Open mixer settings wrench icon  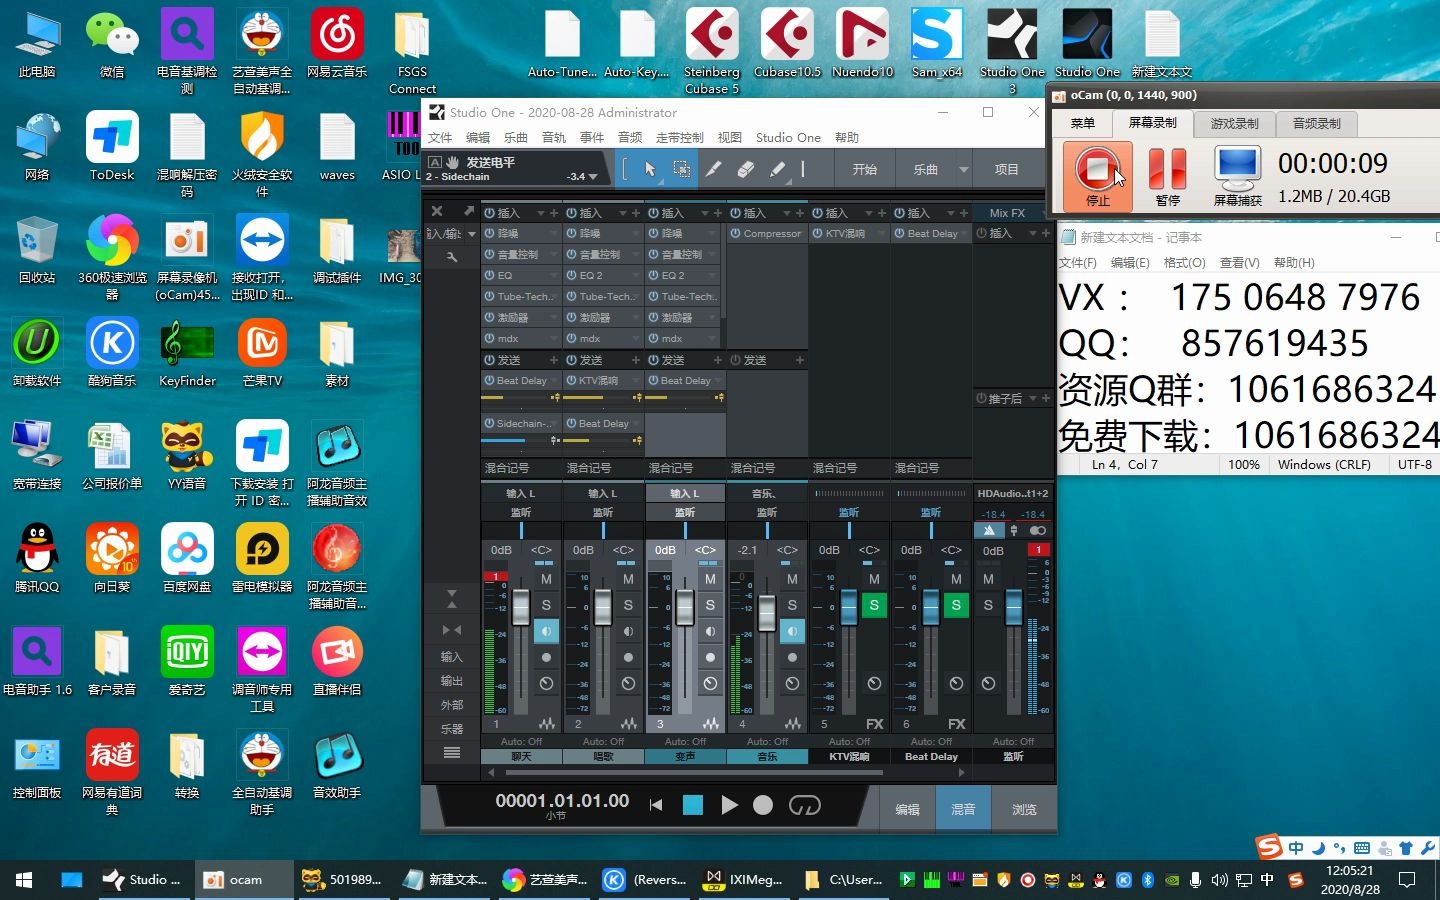click(452, 257)
